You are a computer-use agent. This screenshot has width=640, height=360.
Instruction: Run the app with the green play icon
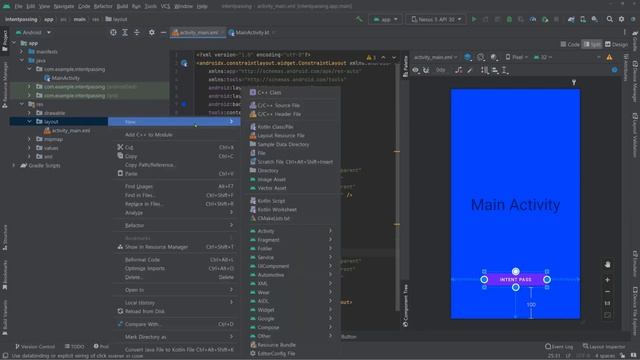[474, 19]
